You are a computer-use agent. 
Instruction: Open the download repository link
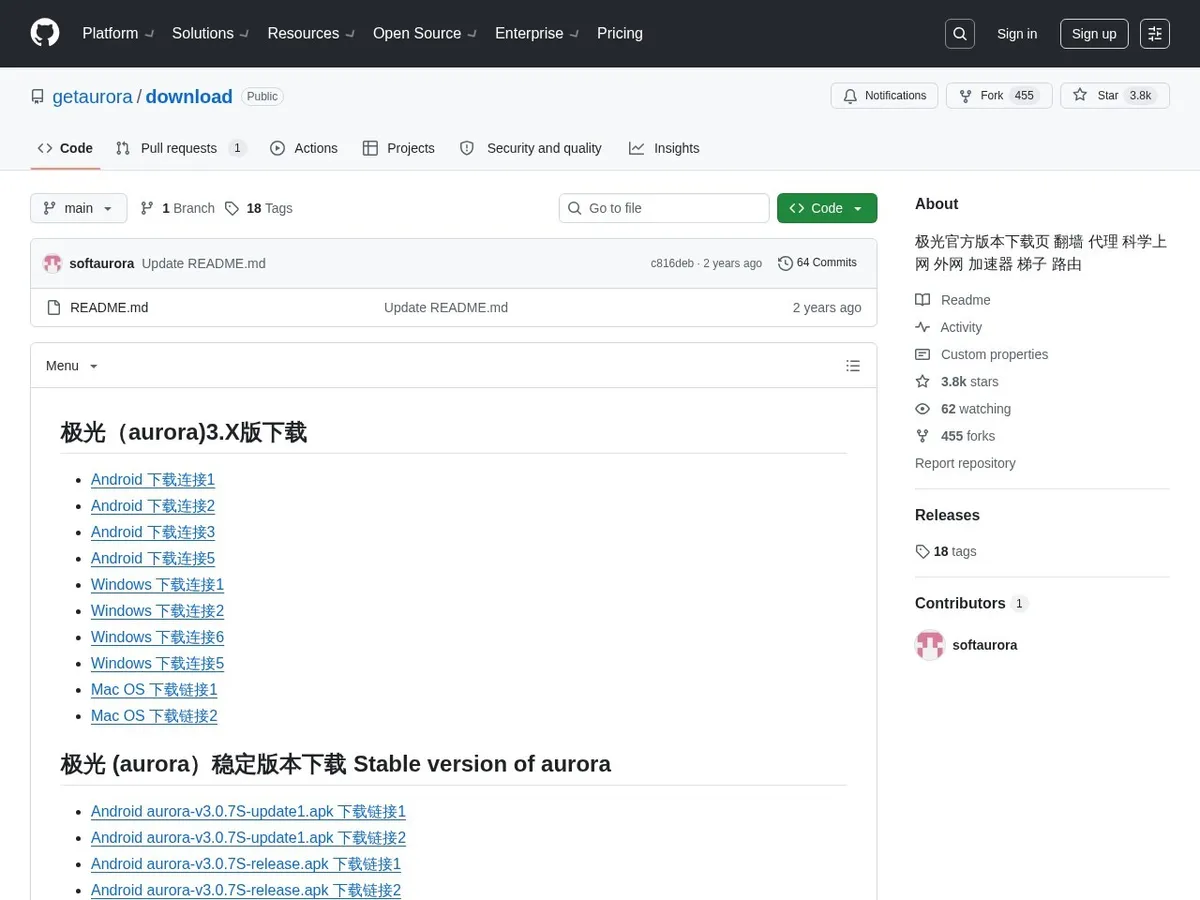[189, 97]
